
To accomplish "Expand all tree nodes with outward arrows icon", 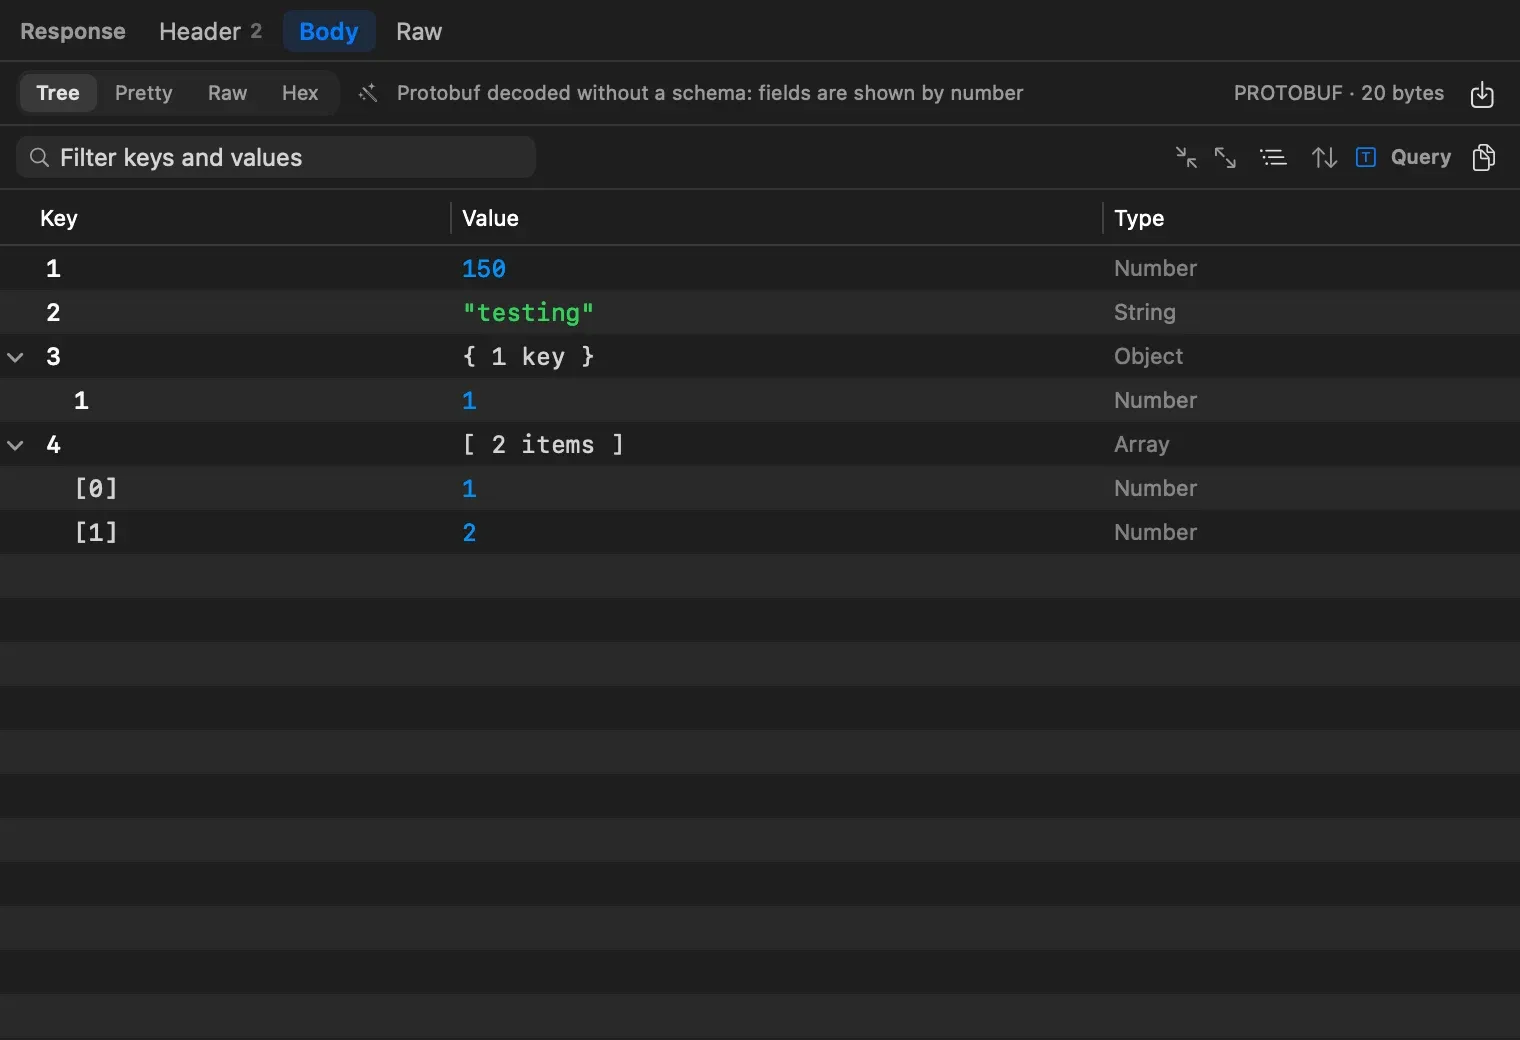I will [x=1225, y=157].
